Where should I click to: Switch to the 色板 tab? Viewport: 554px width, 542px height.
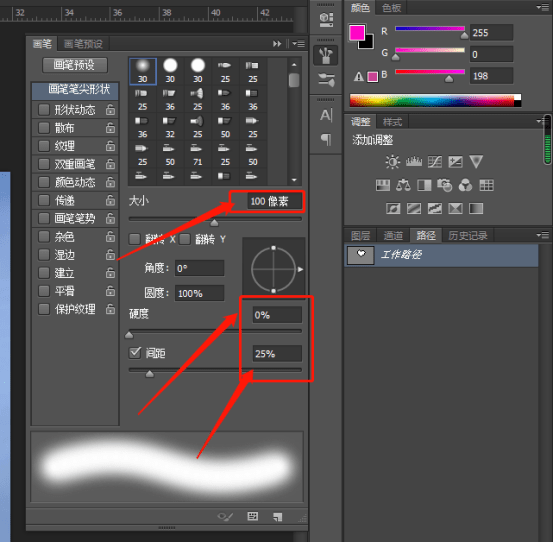391,7
